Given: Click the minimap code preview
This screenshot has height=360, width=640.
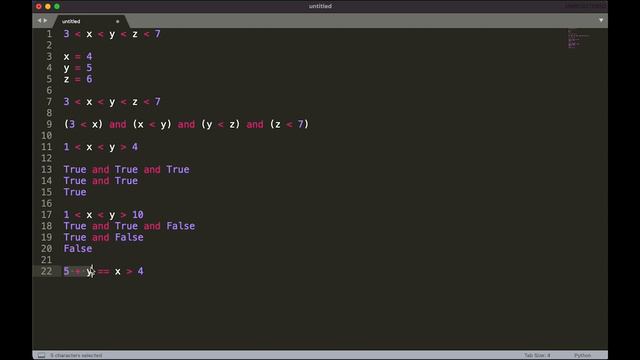Looking at the screenshot, I should click(x=578, y=39).
